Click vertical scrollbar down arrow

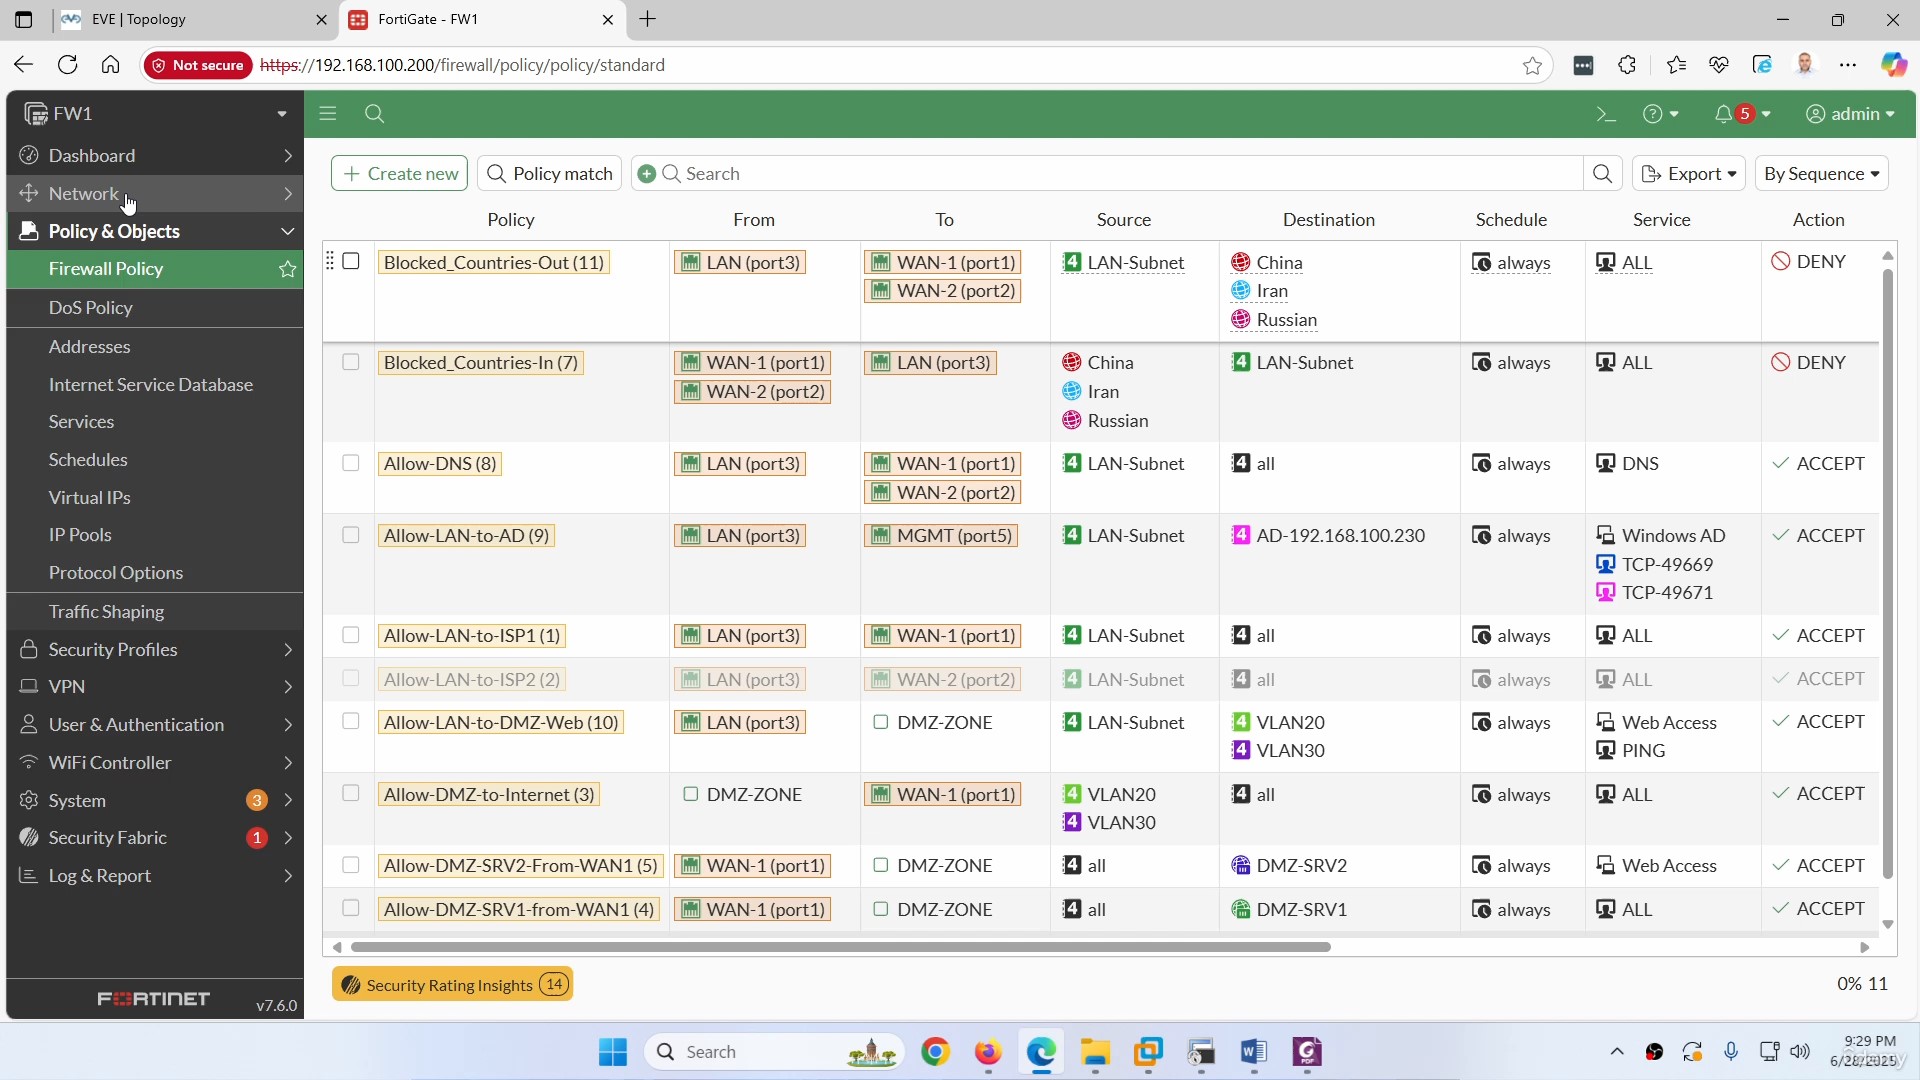(1888, 924)
